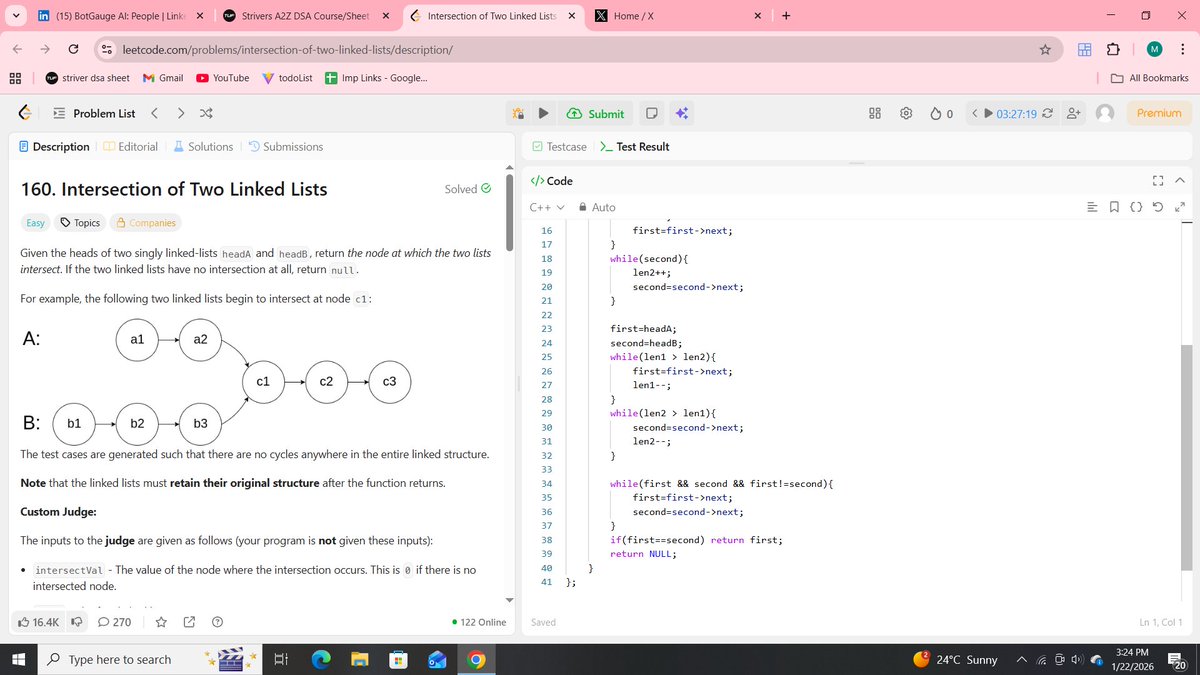Show hidden system tray icons chevron

pos(1023,659)
